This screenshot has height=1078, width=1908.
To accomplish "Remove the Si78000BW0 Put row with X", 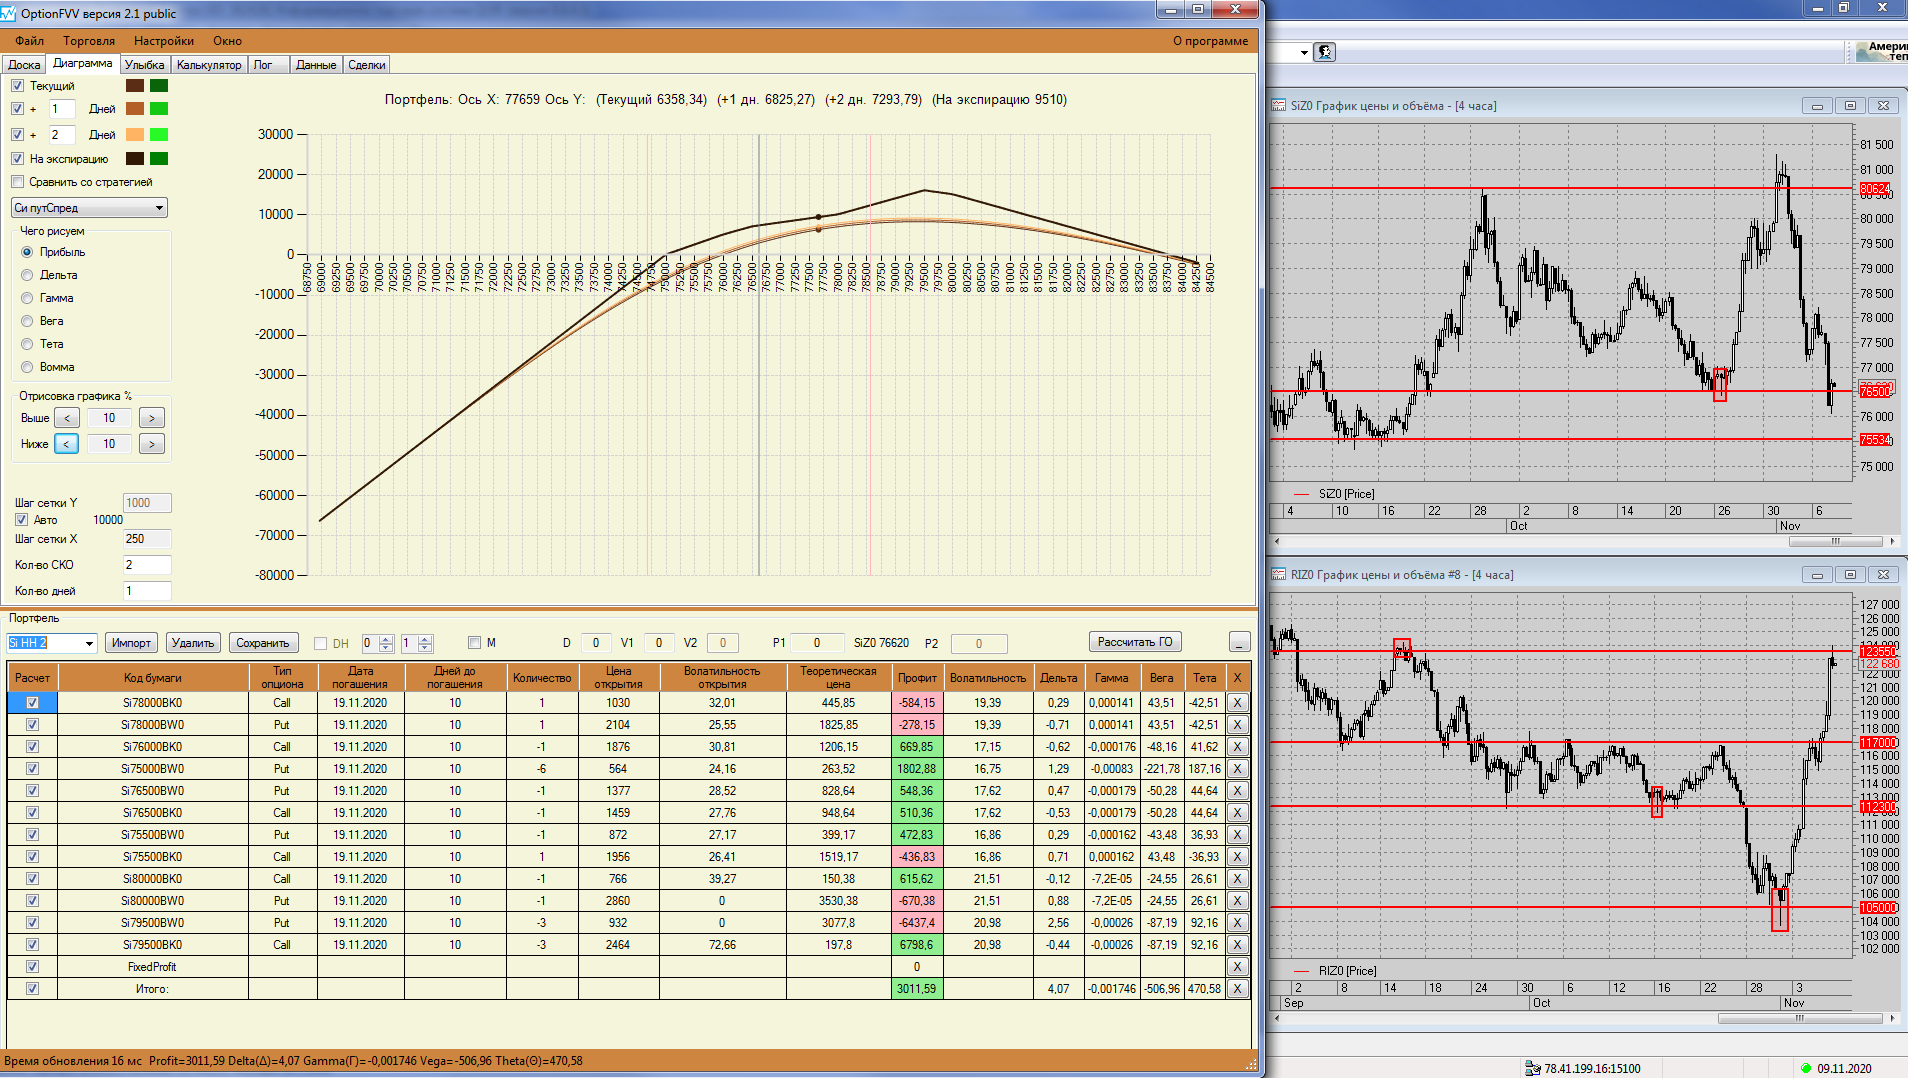I will pos(1237,725).
